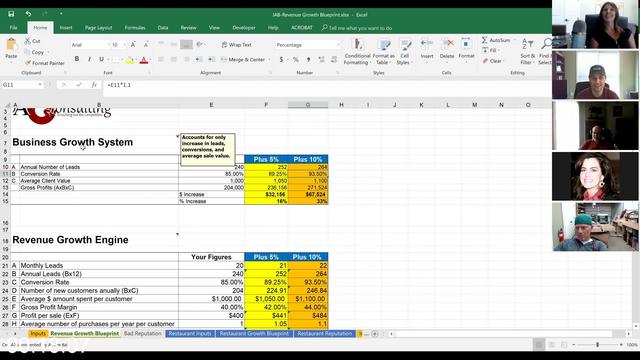Open the Merge & Center dropdown arrow
Image resolution: width=640 pixels, height=360 pixels.
269,60
